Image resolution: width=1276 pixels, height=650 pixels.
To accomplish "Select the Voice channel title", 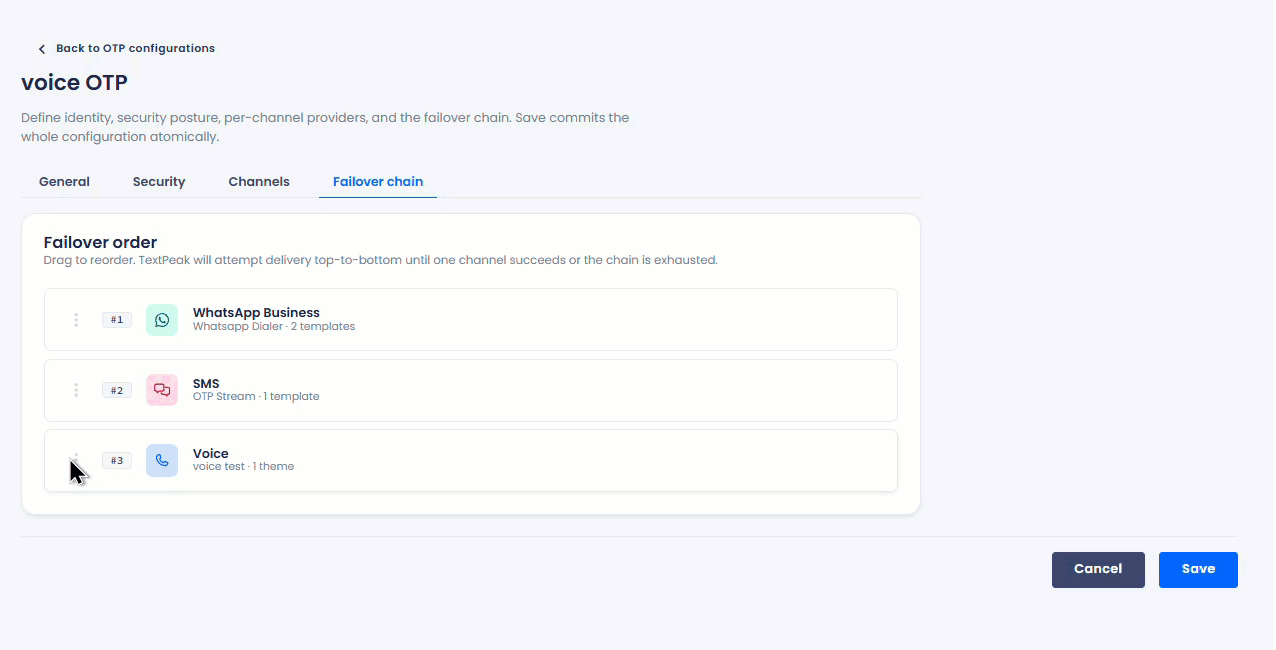I will click(x=211, y=453).
